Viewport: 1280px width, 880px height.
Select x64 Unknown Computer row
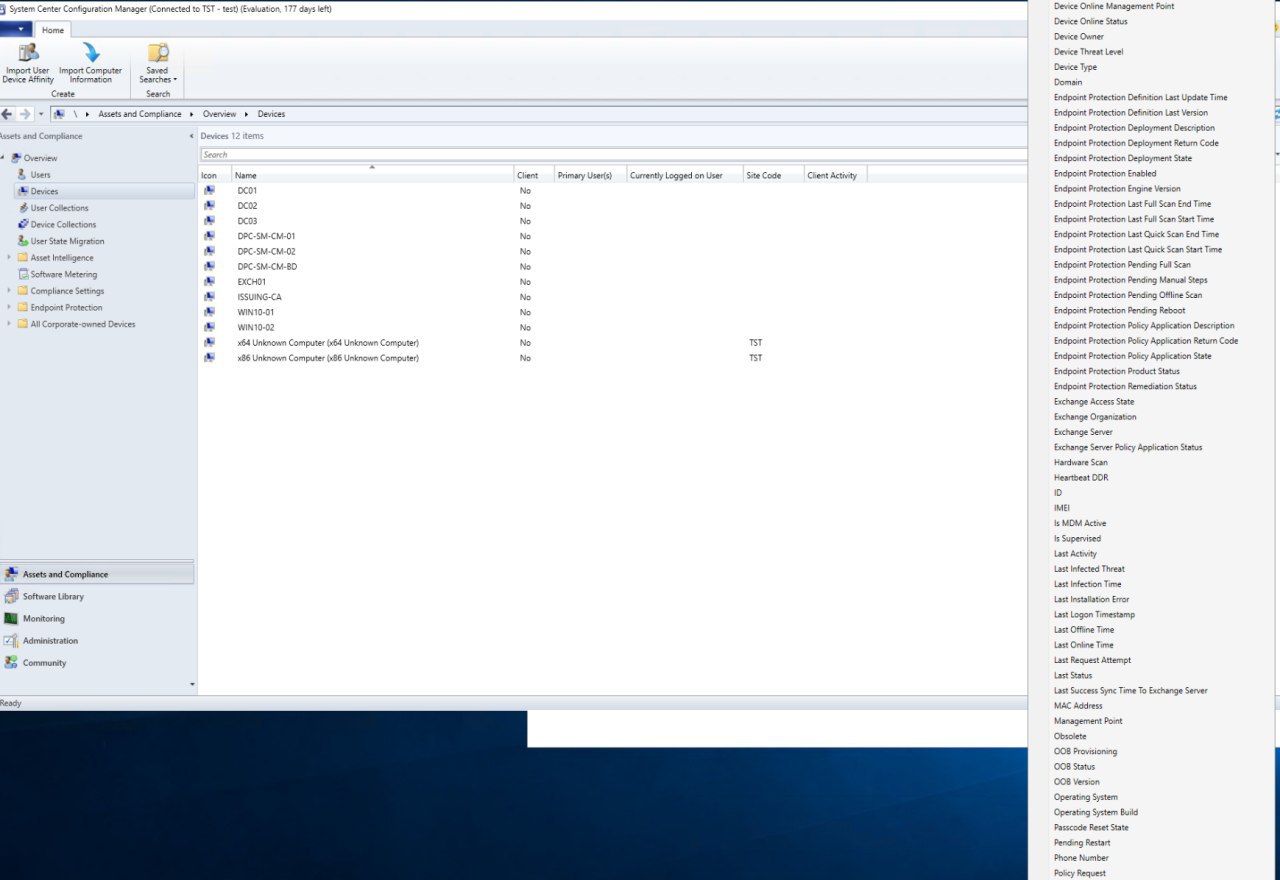click(x=613, y=343)
